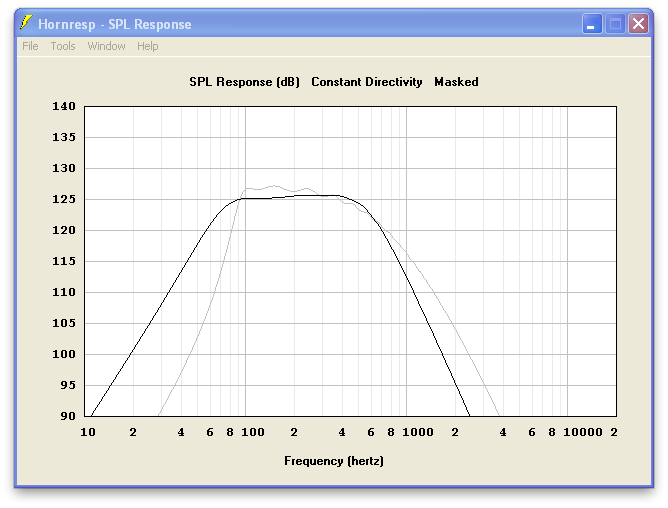Minimize the Hornresp SPL Response window
The height and width of the screenshot is (508, 668).
(592, 23)
